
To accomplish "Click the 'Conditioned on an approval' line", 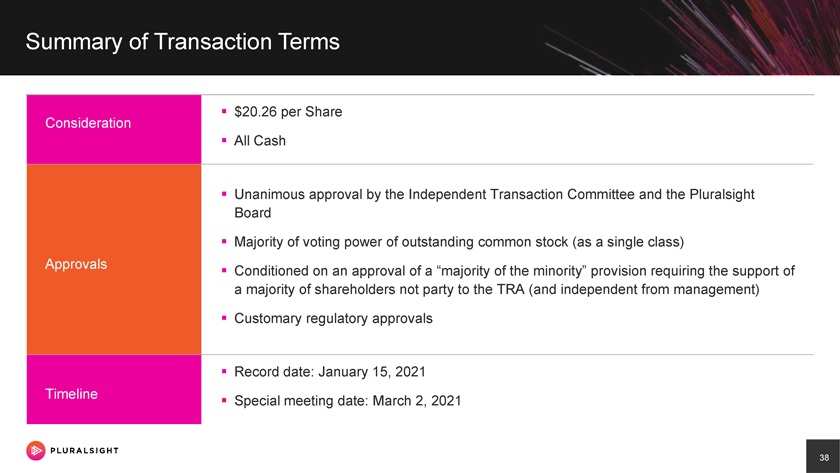I will click(514, 270).
